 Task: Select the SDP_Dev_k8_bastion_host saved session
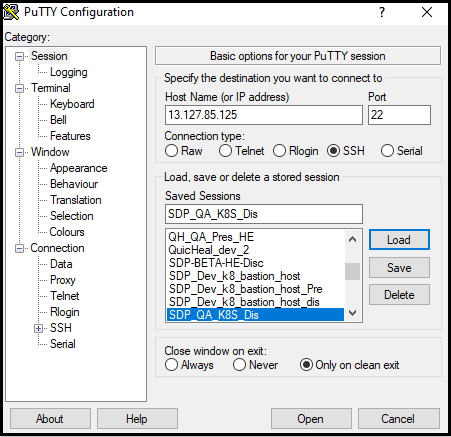255,276
